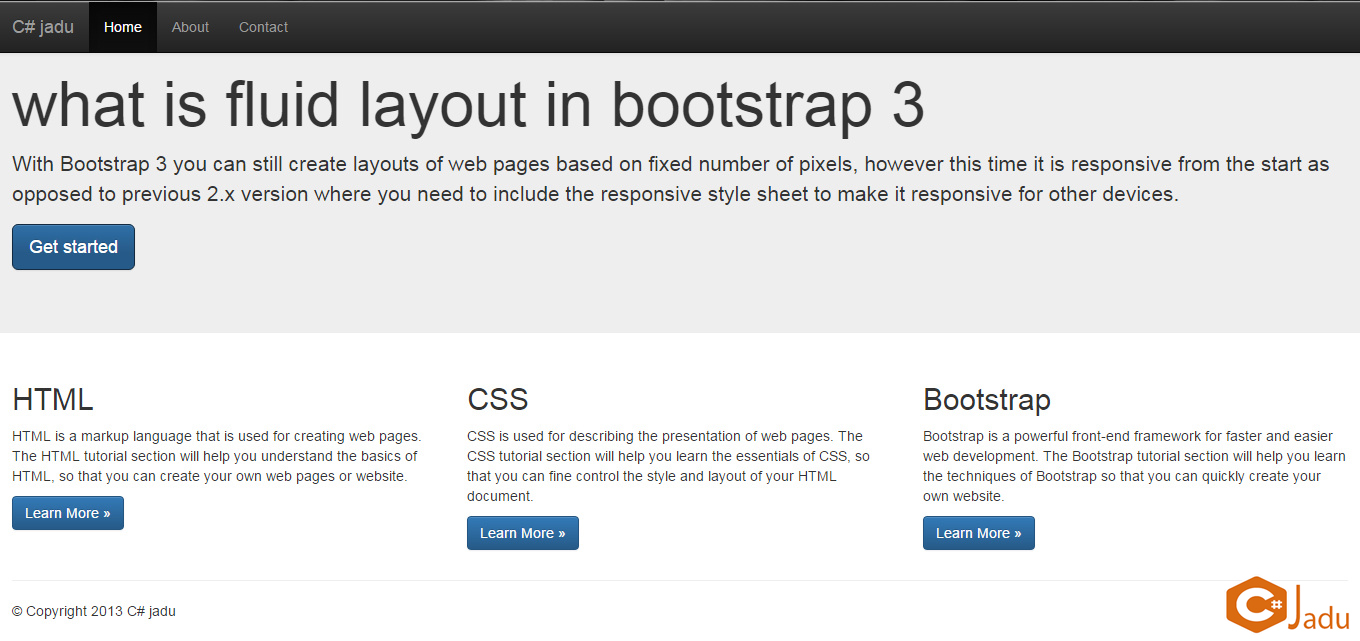The image size is (1360, 641).
Task: Click the main heading about fluid layout
Action: pos(468,104)
